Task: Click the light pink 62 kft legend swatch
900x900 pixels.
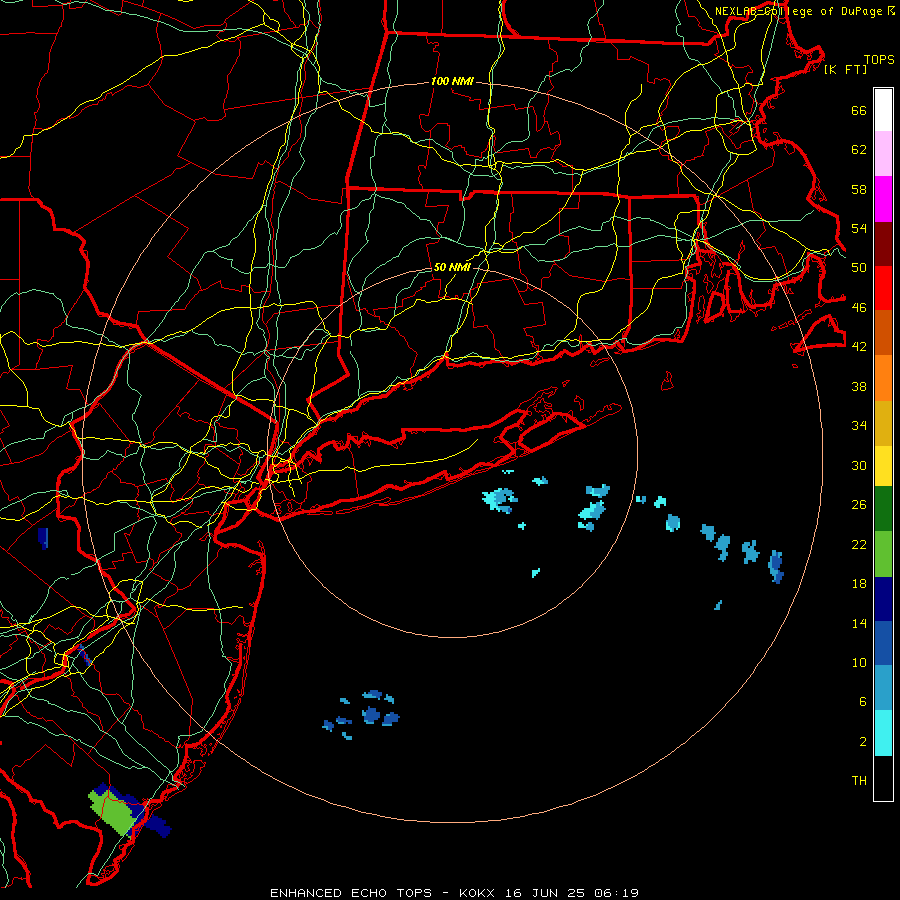Action: (x=883, y=154)
